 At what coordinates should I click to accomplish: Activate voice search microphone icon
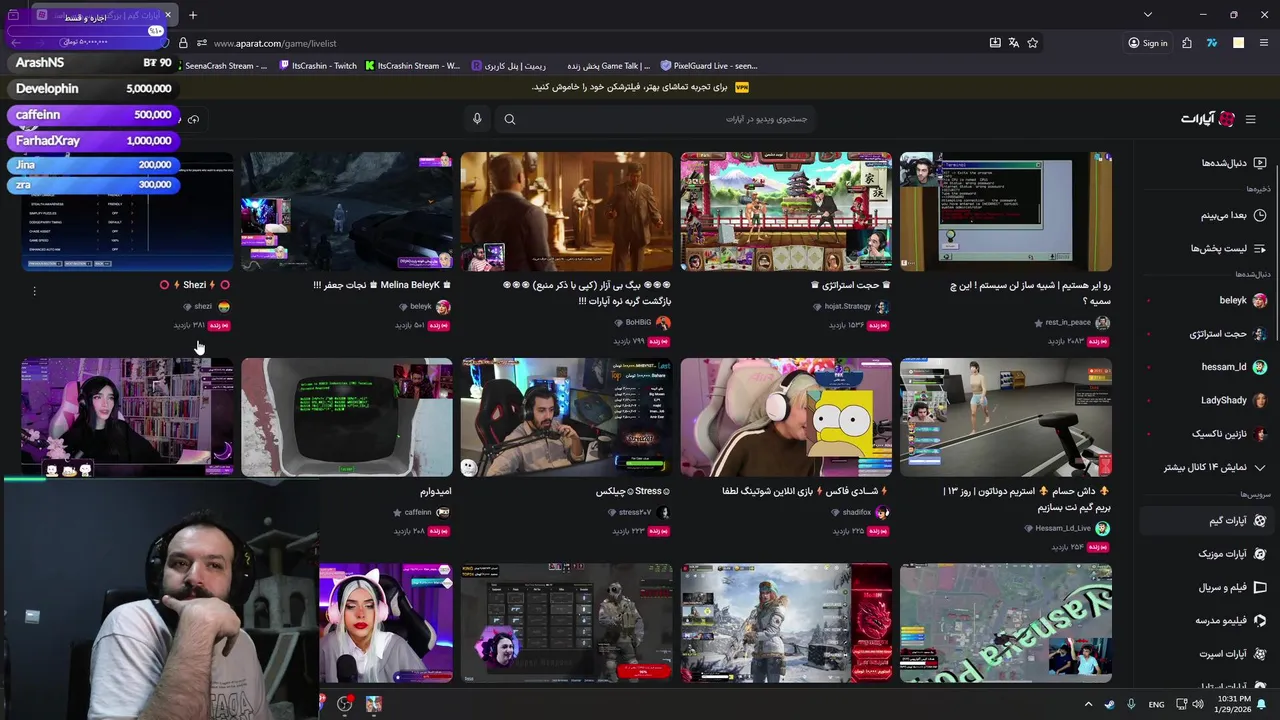[477, 119]
